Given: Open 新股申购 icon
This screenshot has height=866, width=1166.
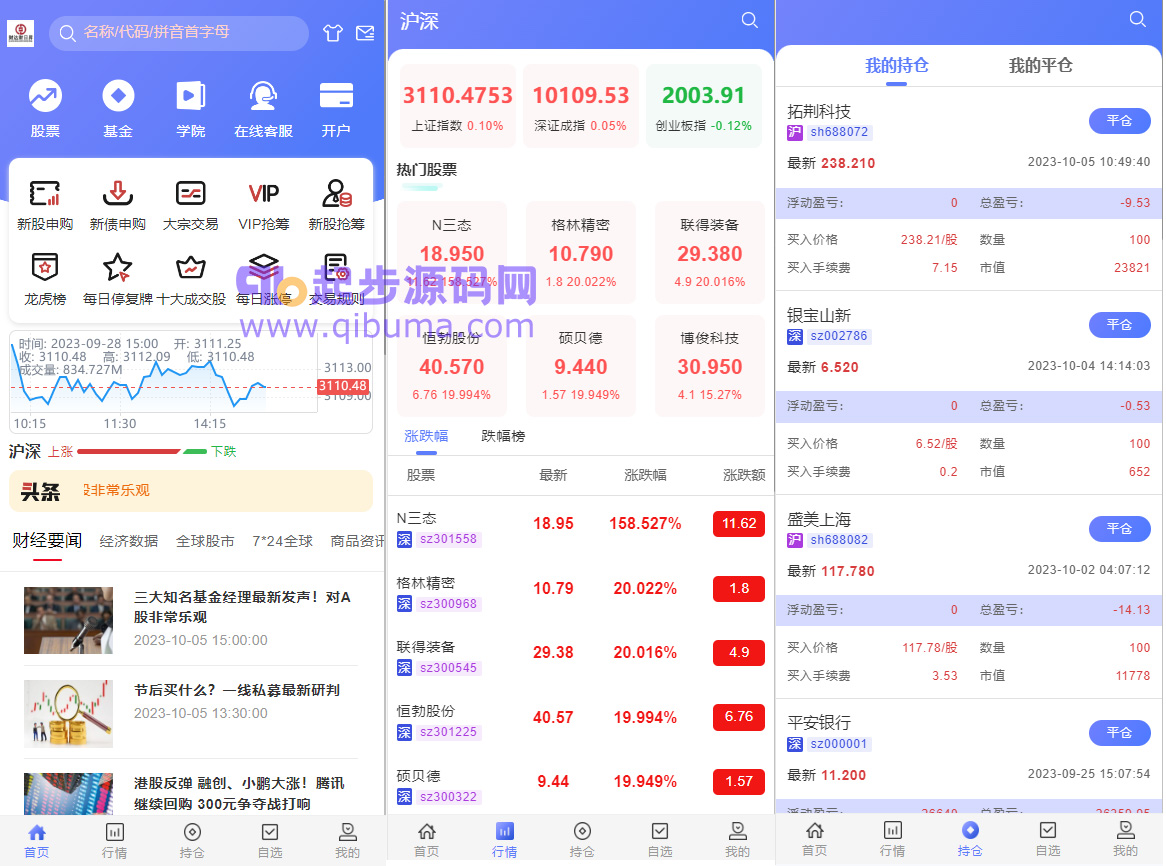Looking at the screenshot, I should tap(45, 193).
